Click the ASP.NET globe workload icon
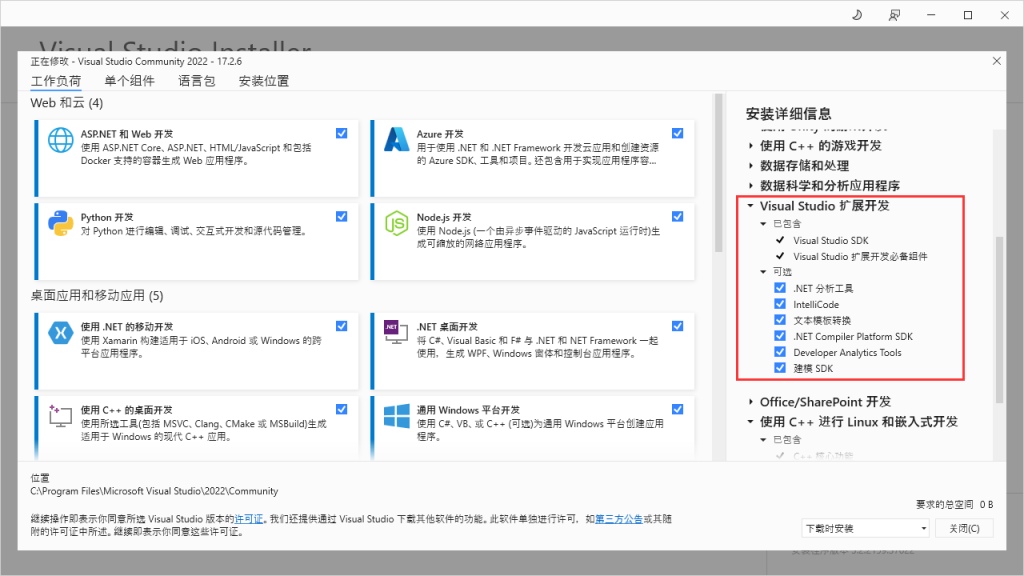 point(61,140)
